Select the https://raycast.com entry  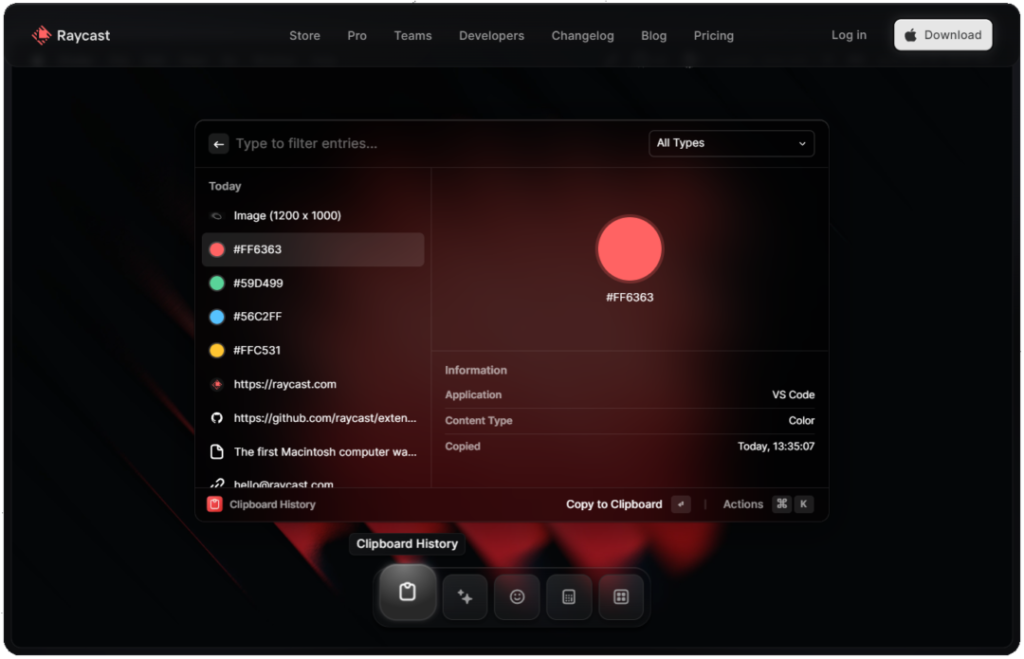coord(313,385)
